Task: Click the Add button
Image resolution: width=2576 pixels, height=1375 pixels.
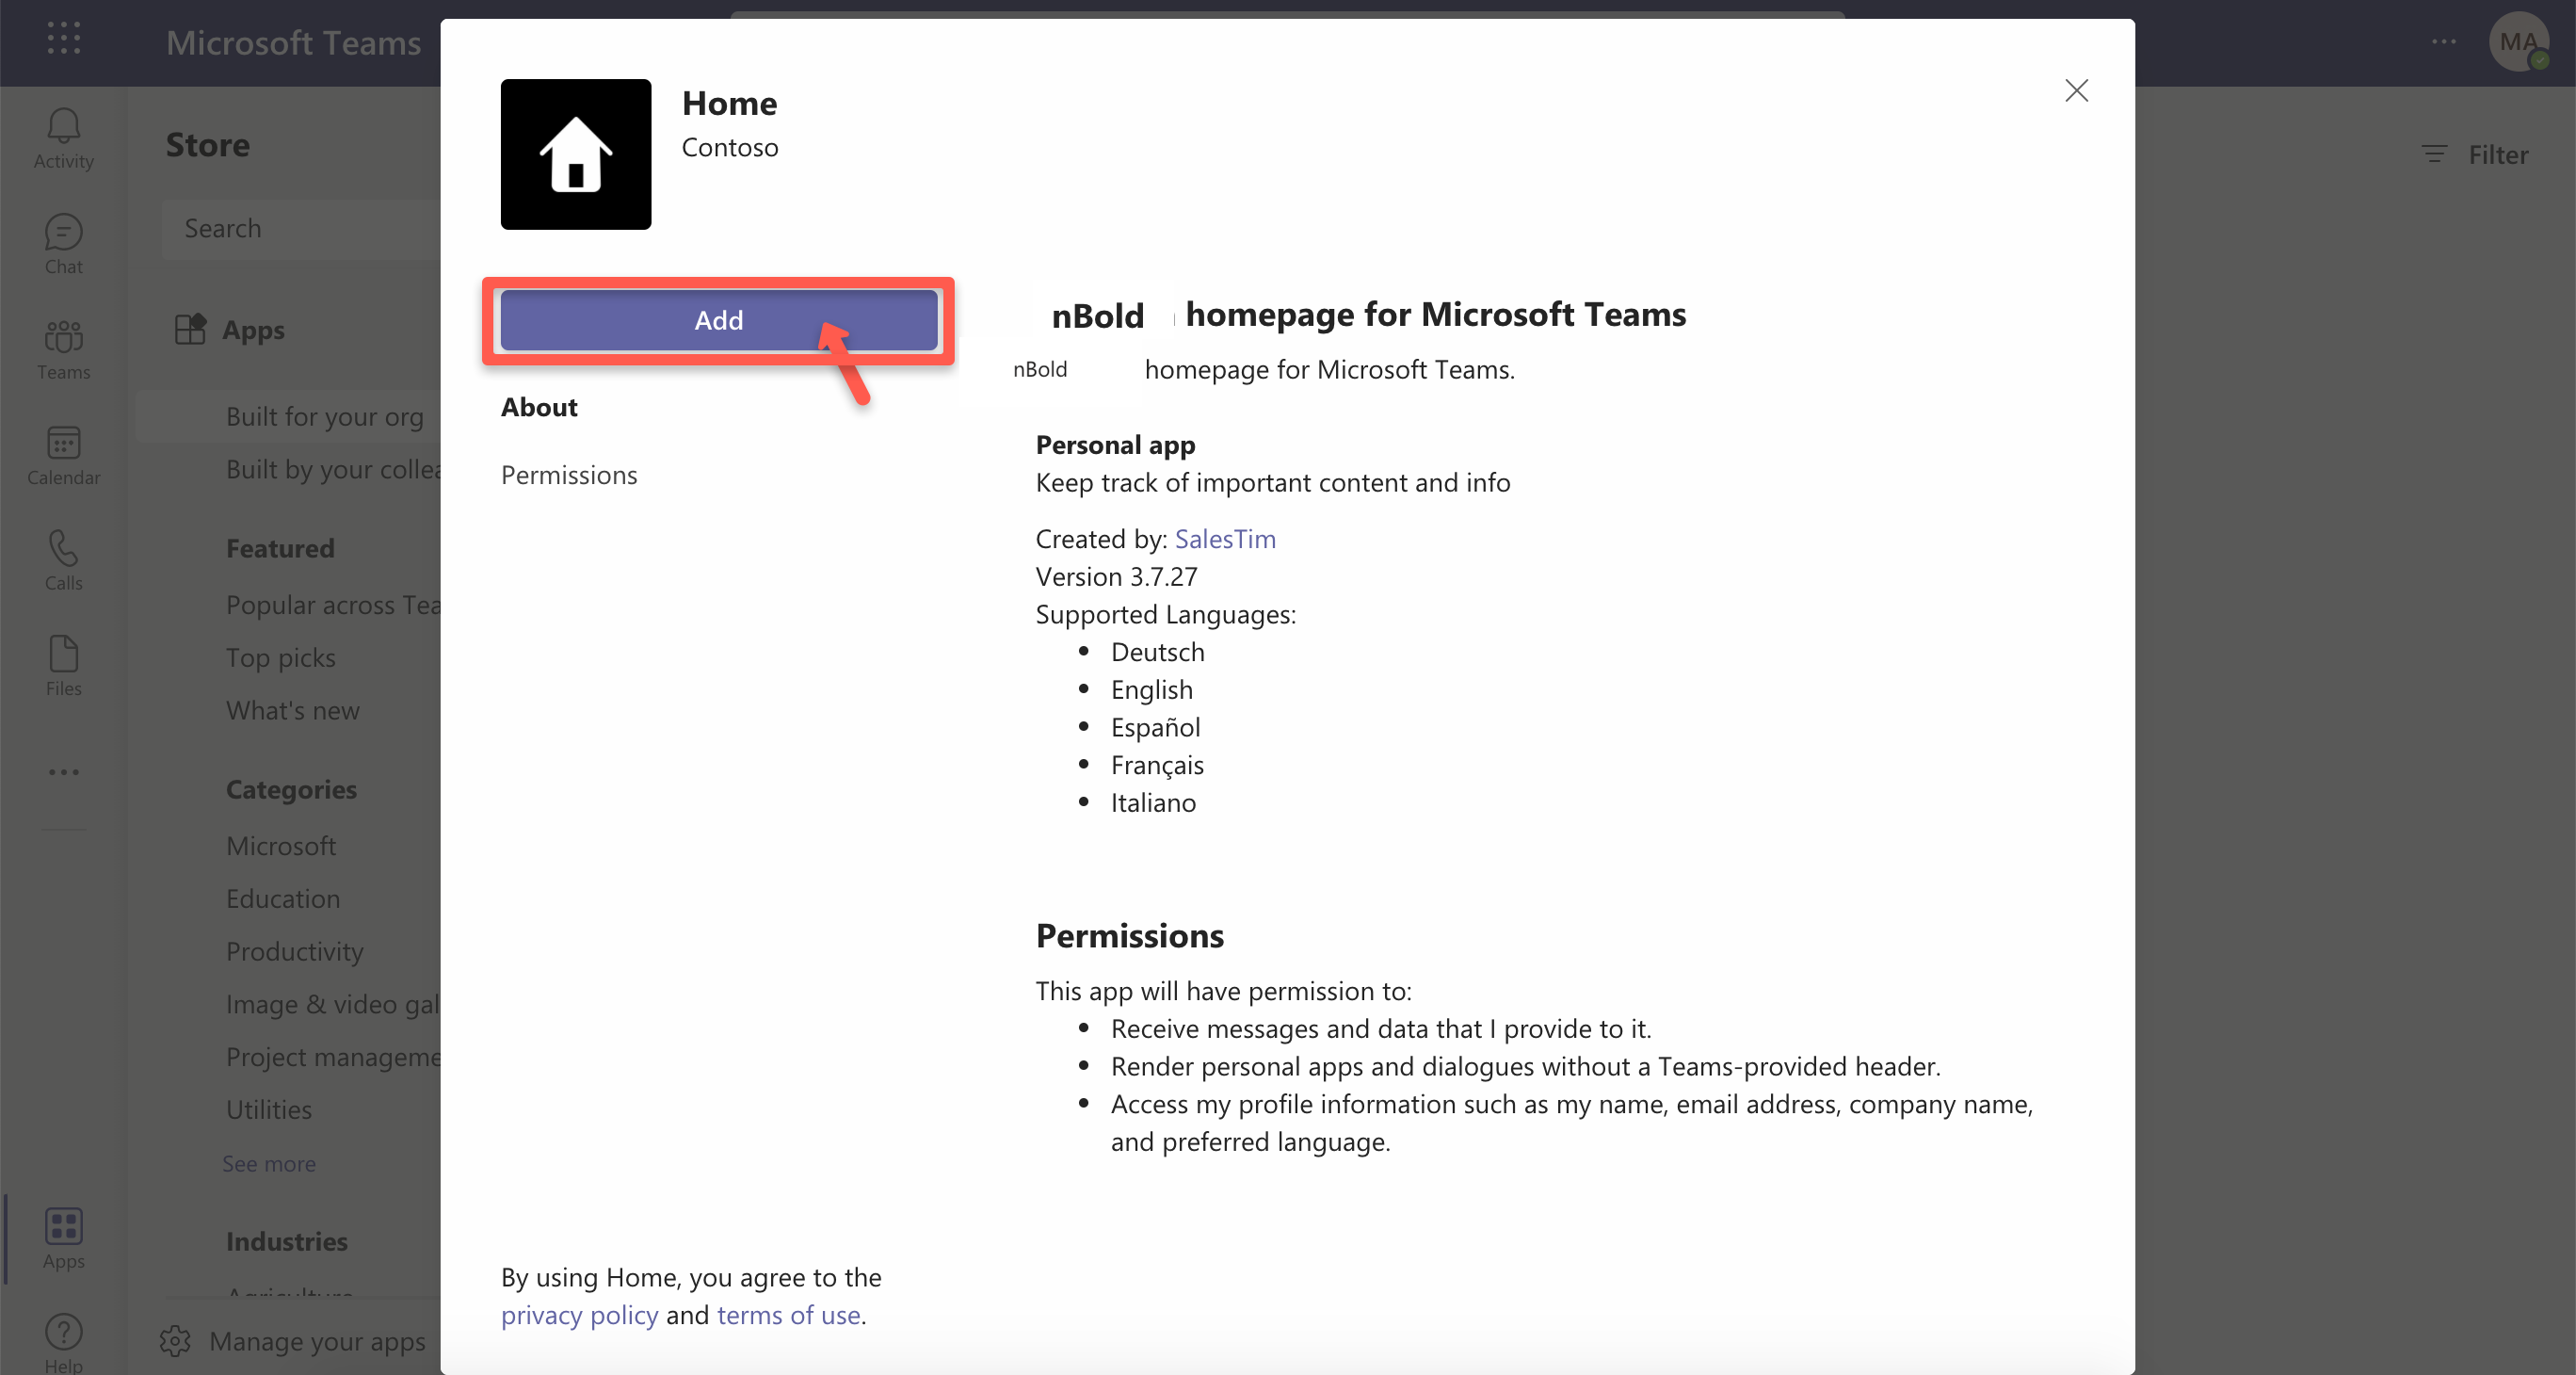Action: coord(718,320)
